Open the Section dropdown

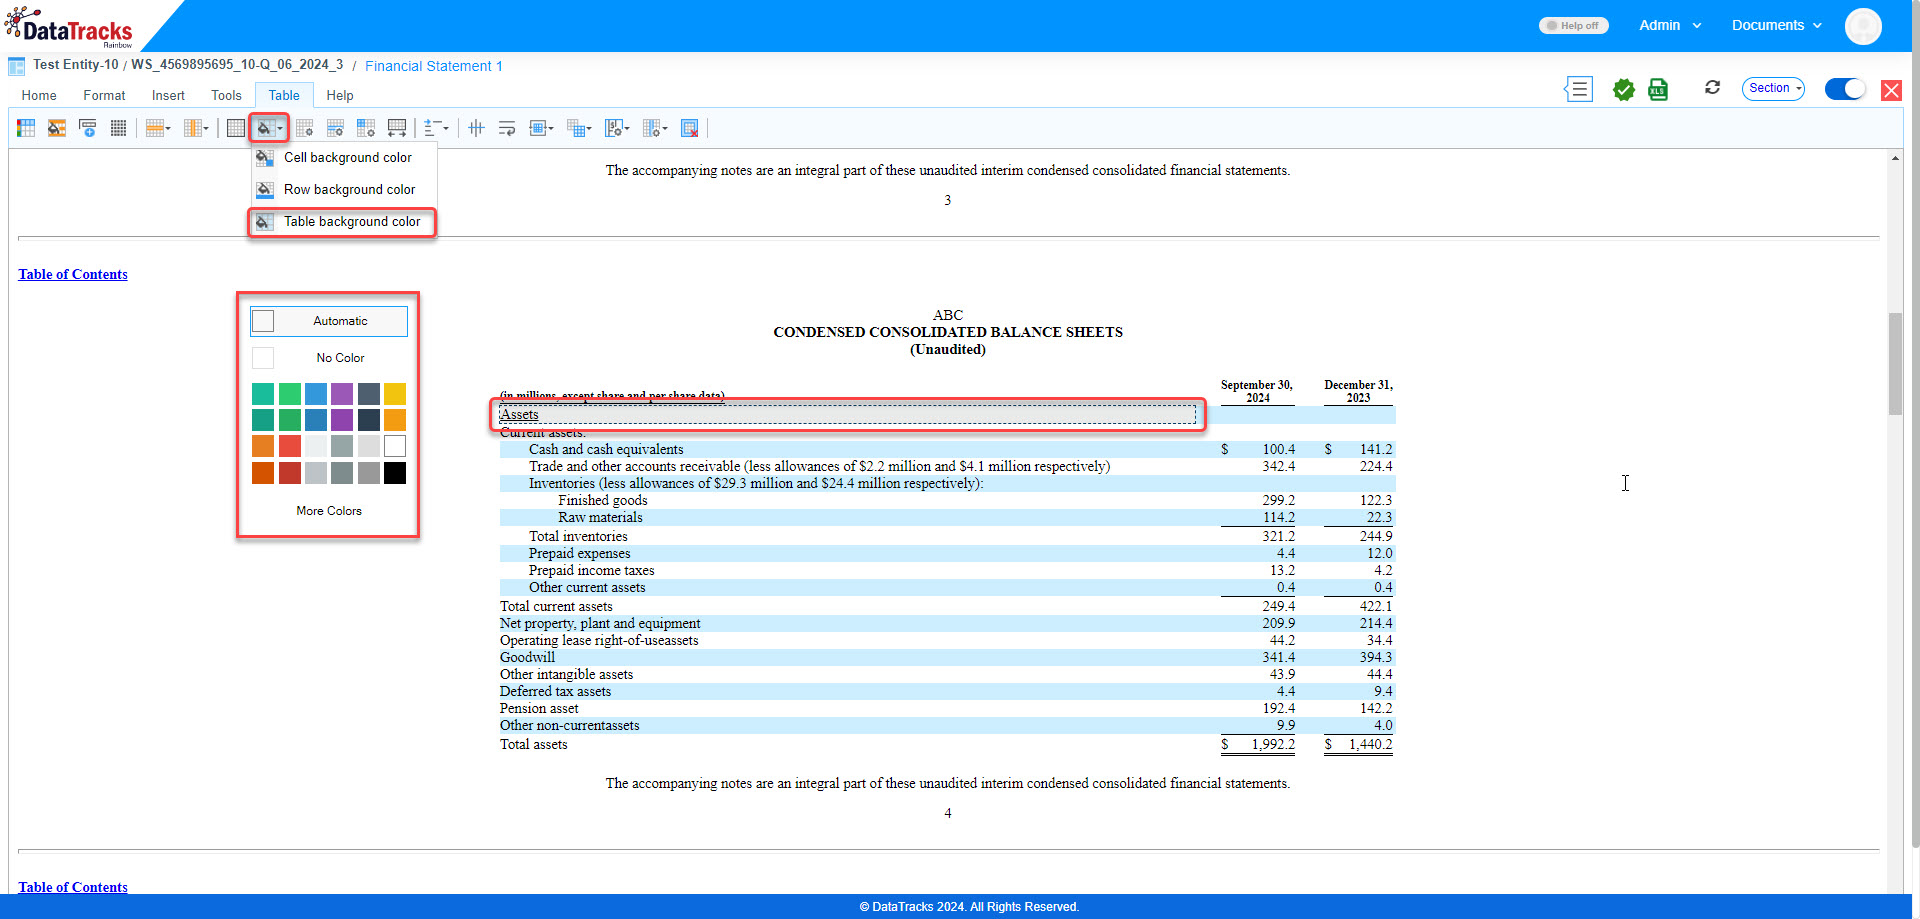pos(1773,89)
